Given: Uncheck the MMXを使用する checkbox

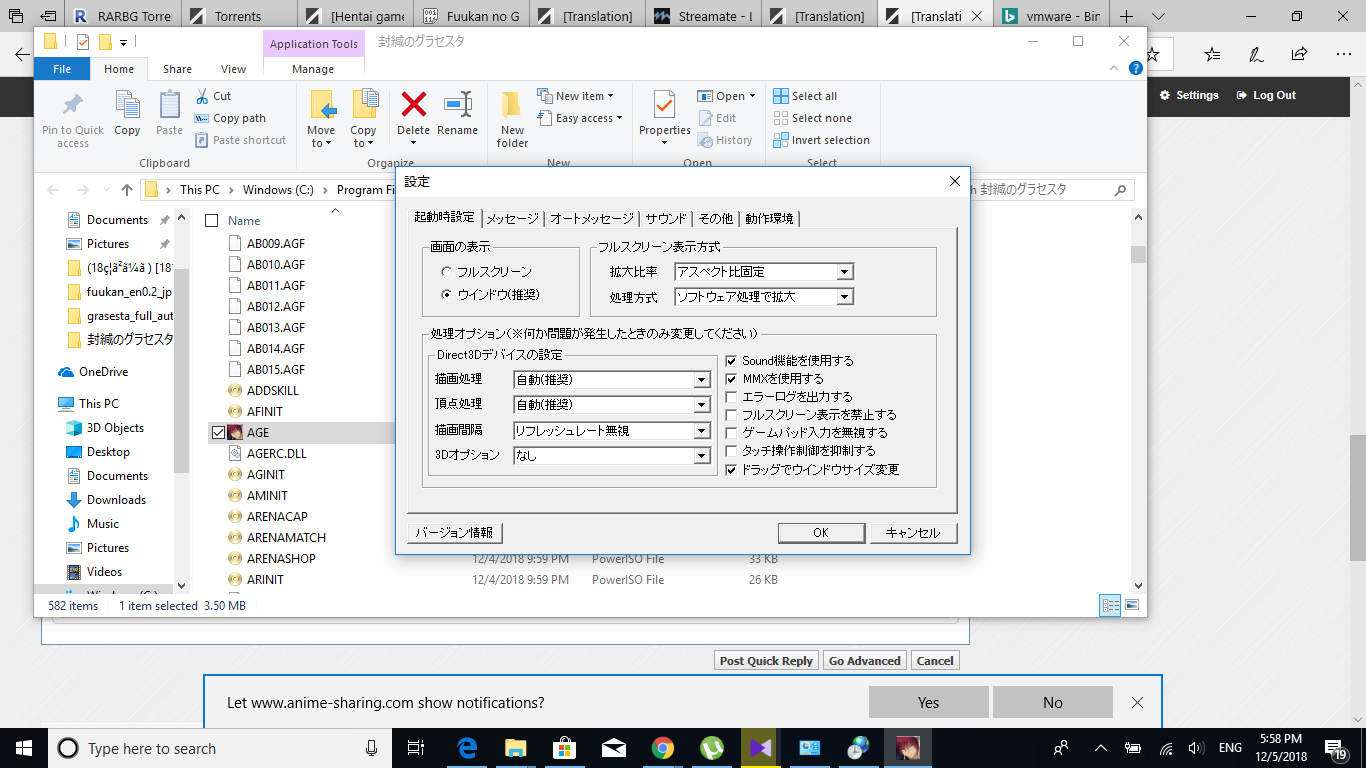Looking at the screenshot, I should (x=732, y=379).
